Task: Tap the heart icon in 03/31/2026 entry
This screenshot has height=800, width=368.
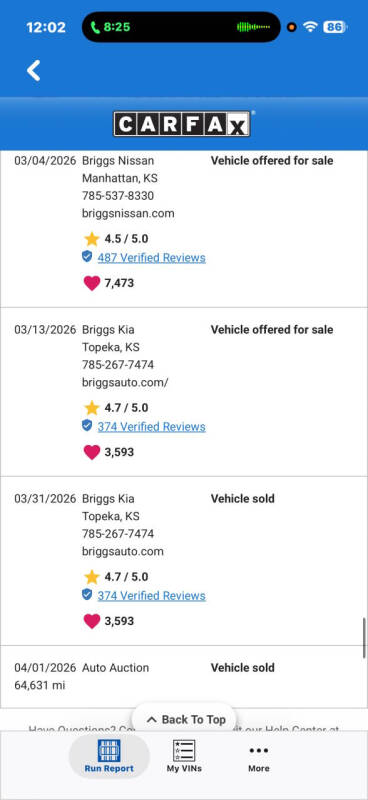Action: [92, 621]
